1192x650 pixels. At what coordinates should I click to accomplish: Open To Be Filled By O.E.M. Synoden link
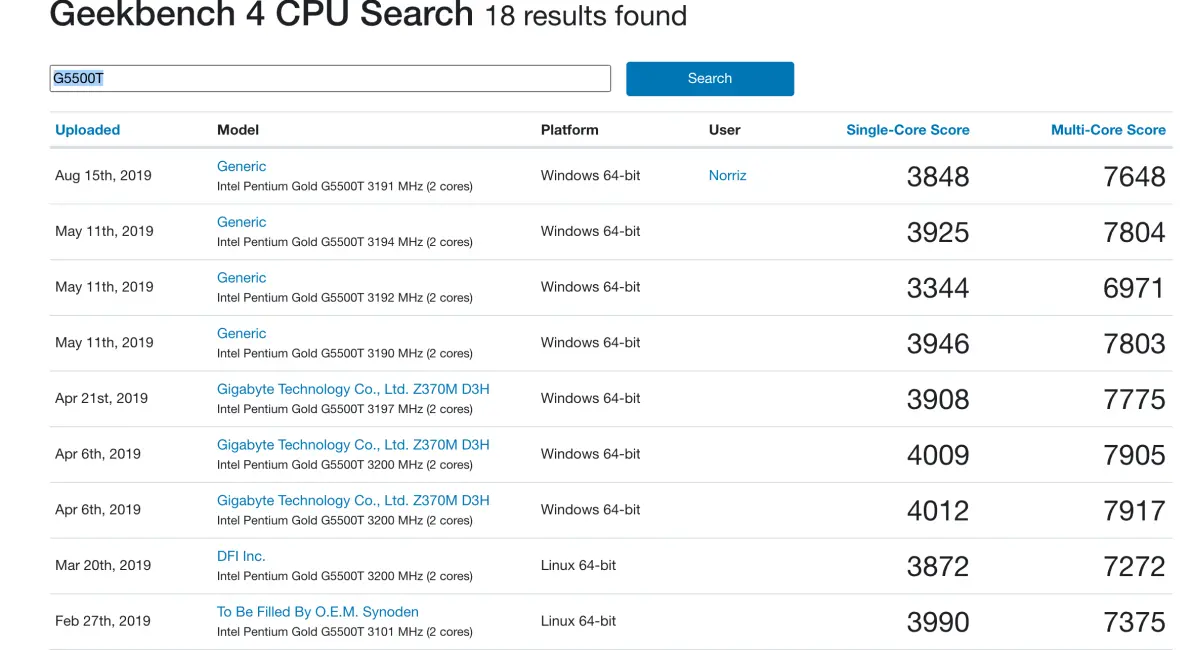(x=318, y=612)
